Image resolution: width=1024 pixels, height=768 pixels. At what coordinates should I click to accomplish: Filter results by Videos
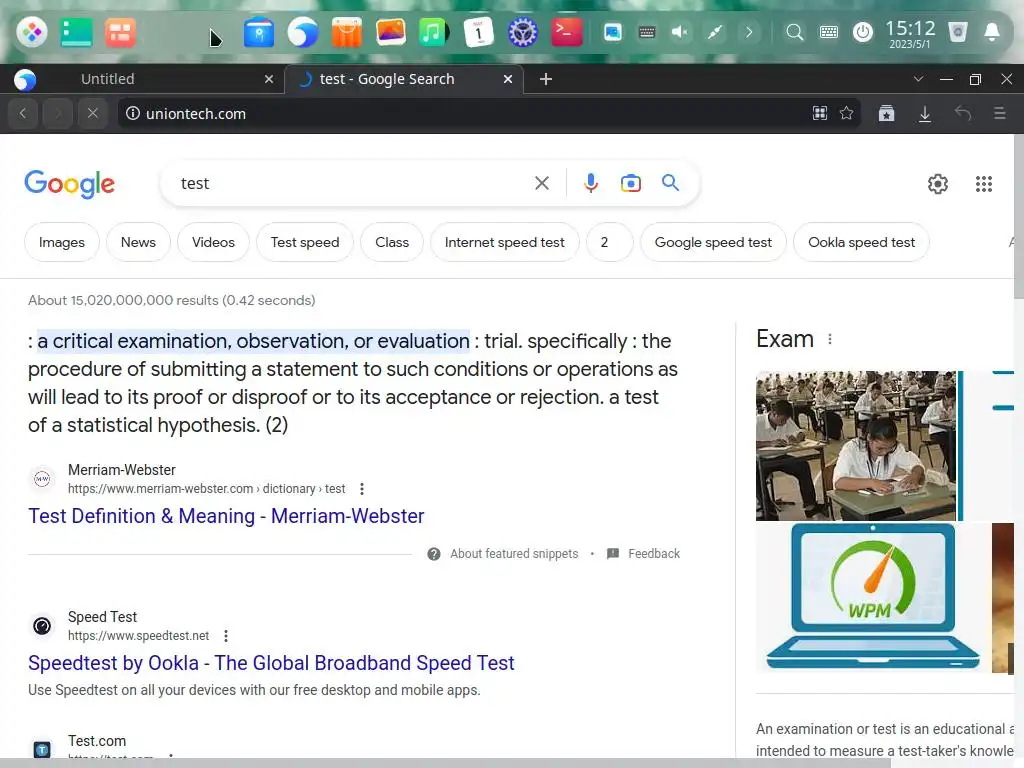214,242
